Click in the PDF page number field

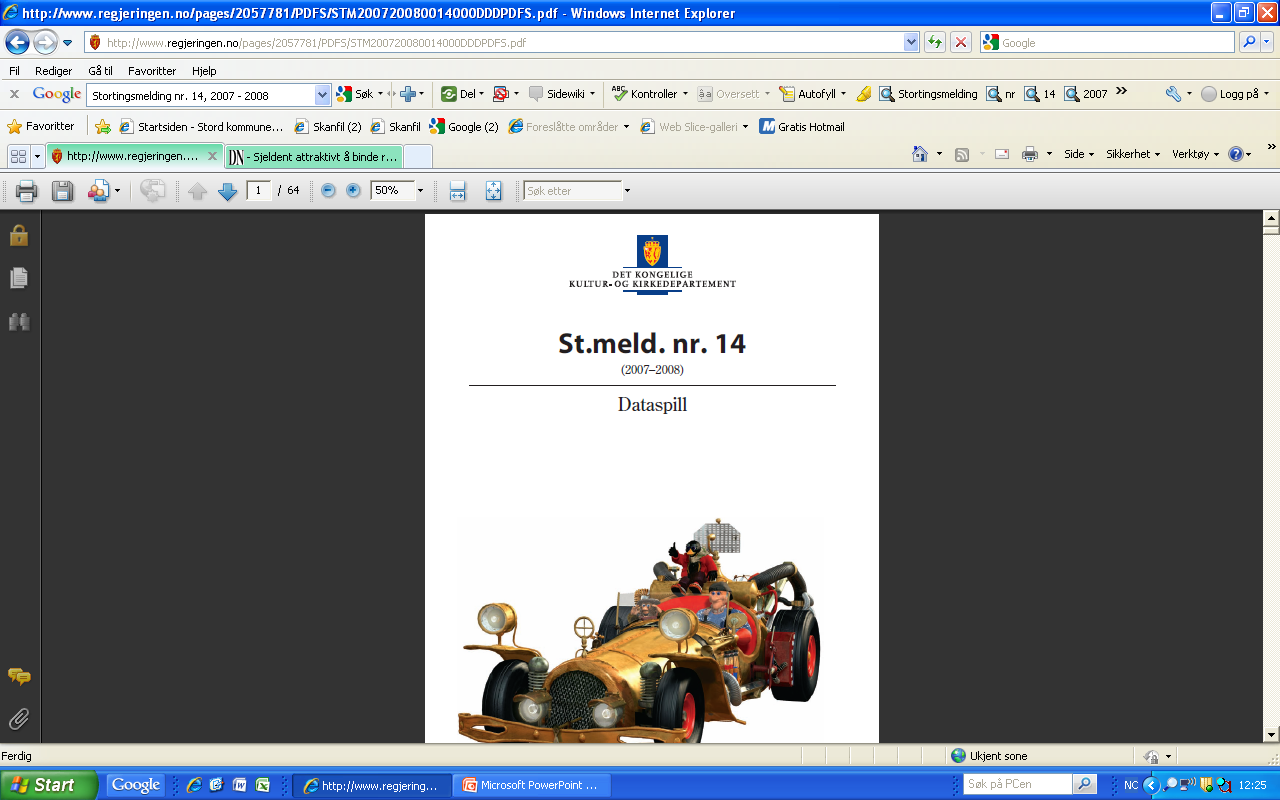(259, 190)
